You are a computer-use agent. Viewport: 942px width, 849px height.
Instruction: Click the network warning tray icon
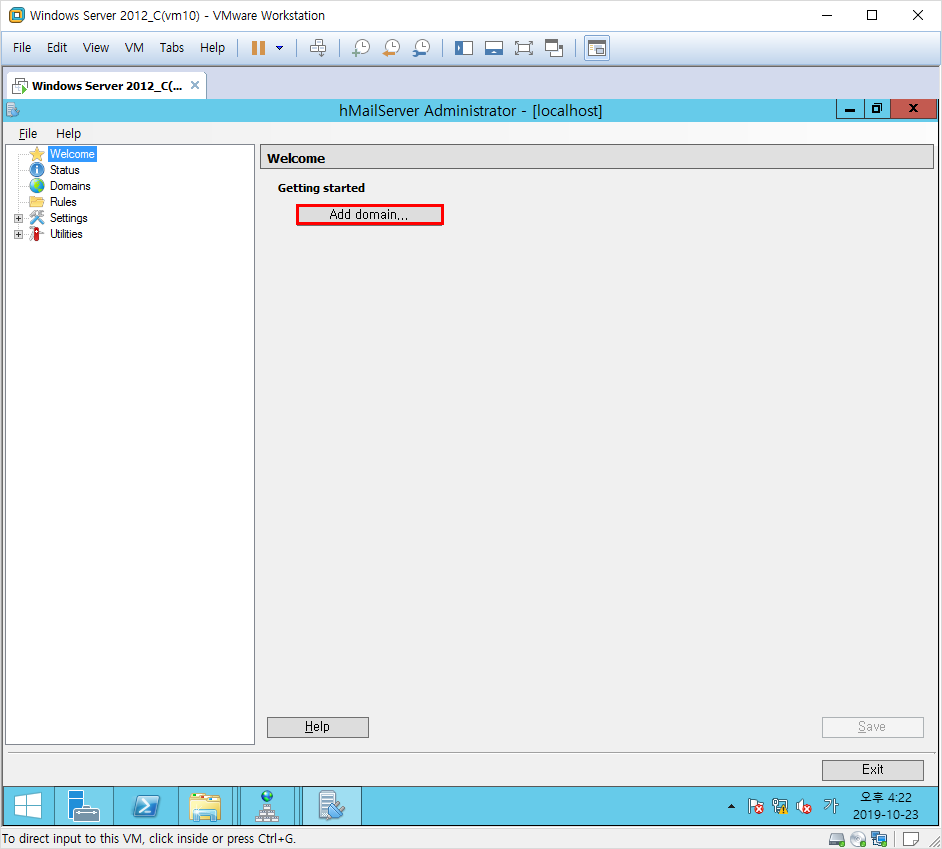[780, 806]
